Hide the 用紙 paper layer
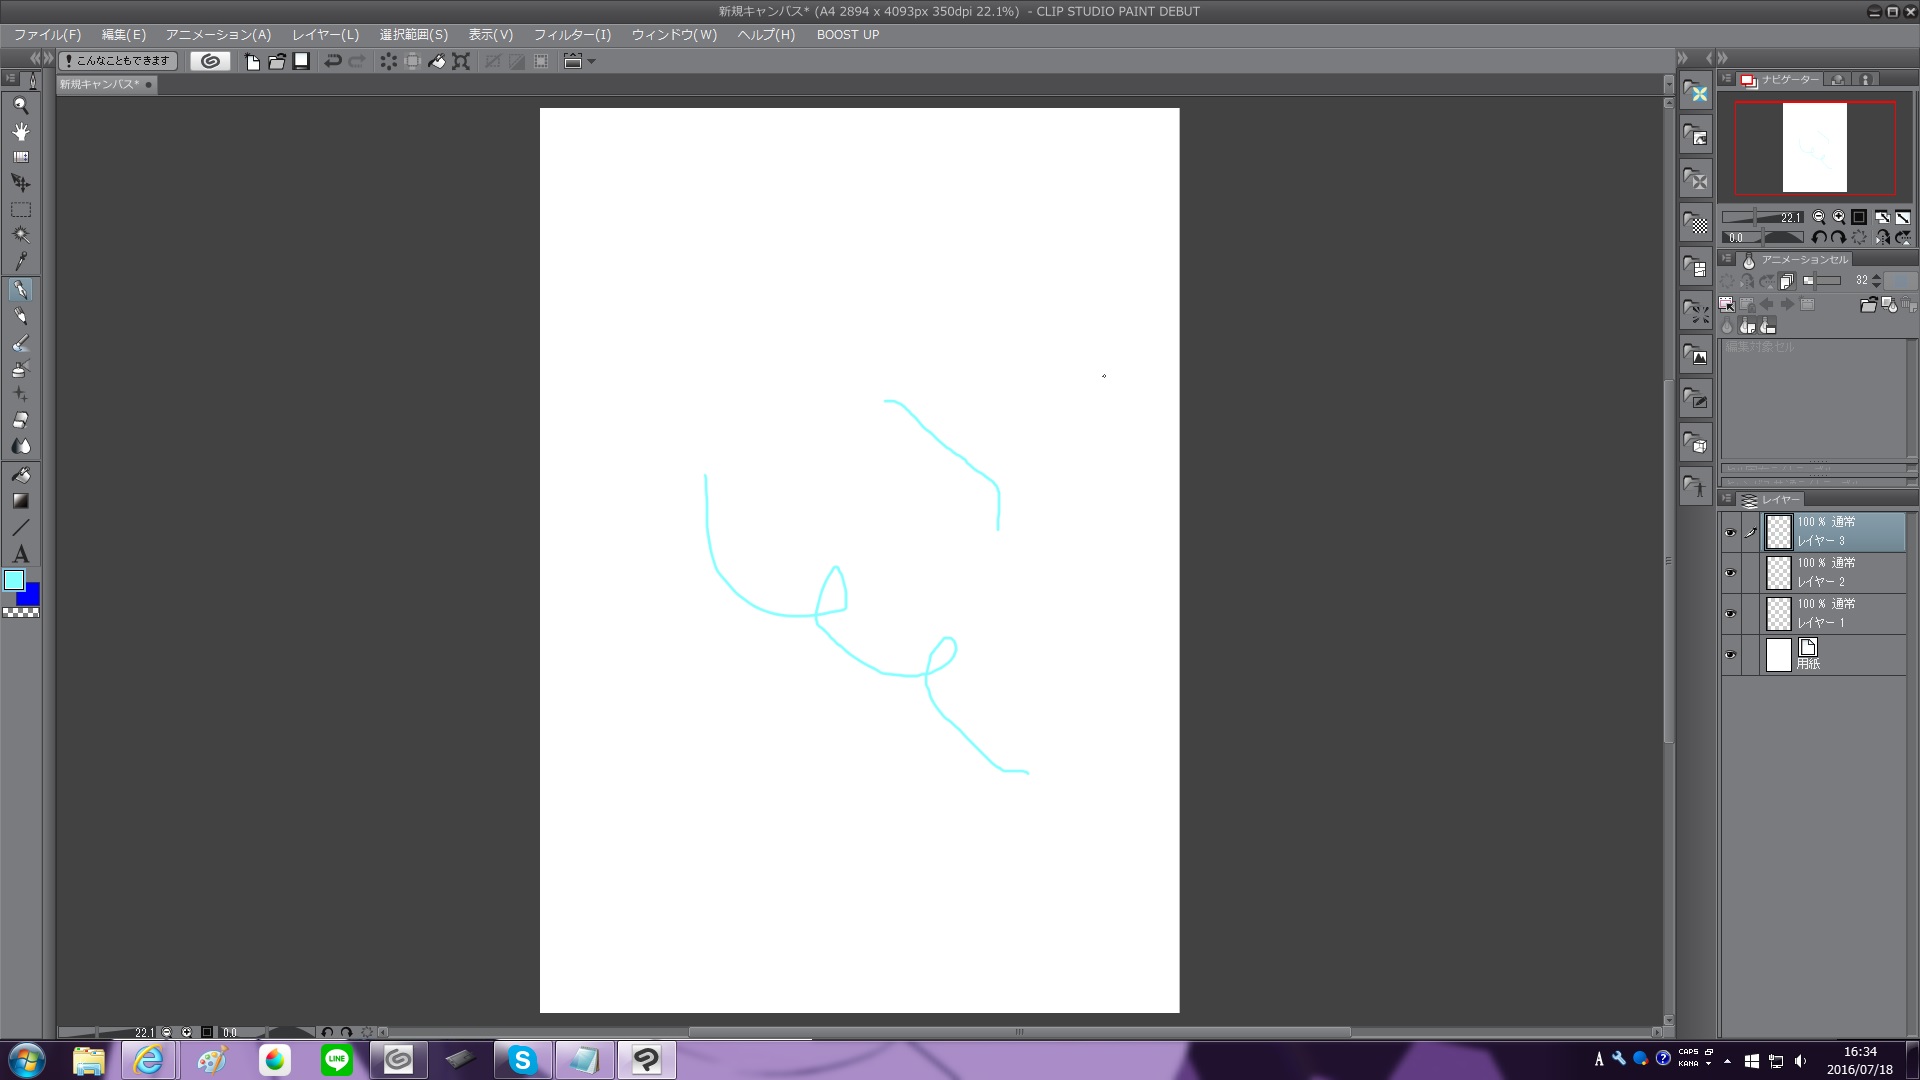This screenshot has width=1920, height=1080. coord(1730,655)
